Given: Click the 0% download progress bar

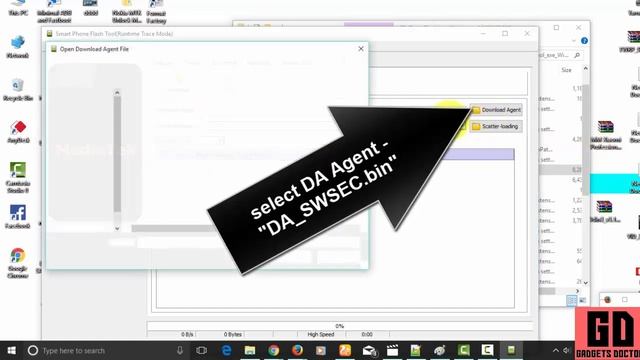Looking at the screenshot, I should point(340,326).
